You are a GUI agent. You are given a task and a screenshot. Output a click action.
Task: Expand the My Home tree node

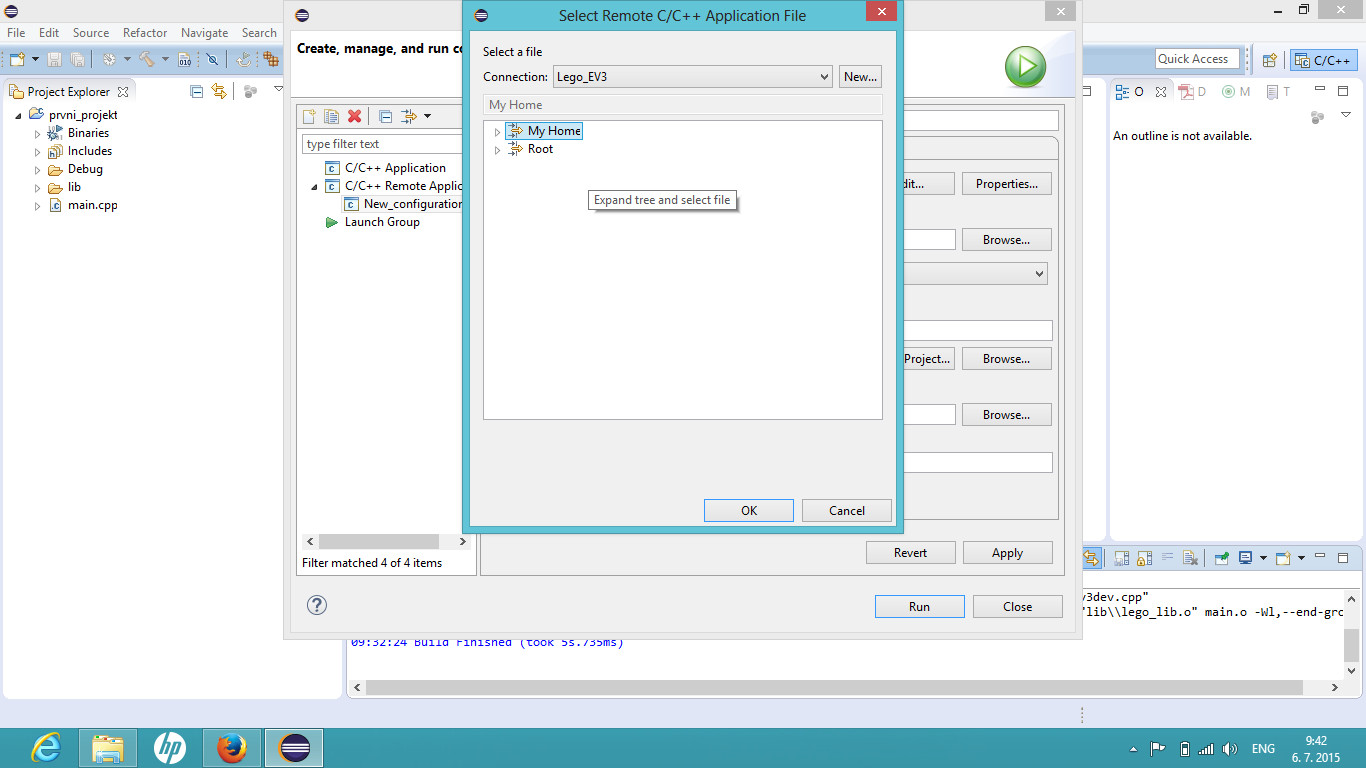(x=497, y=132)
